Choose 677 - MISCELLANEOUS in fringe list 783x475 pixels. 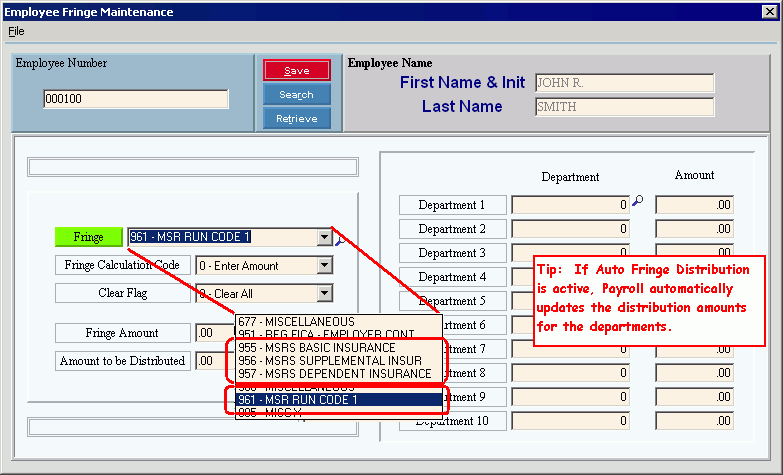point(296,321)
